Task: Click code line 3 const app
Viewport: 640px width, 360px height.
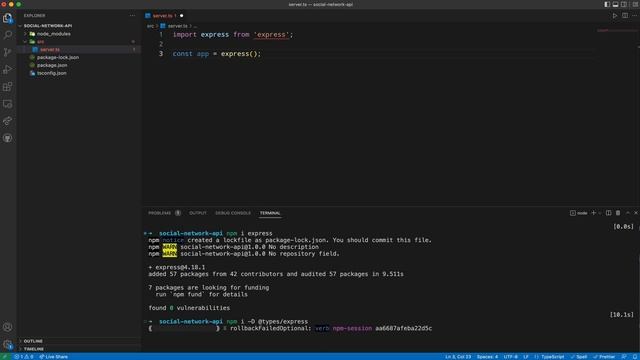Action: (216, 53)
